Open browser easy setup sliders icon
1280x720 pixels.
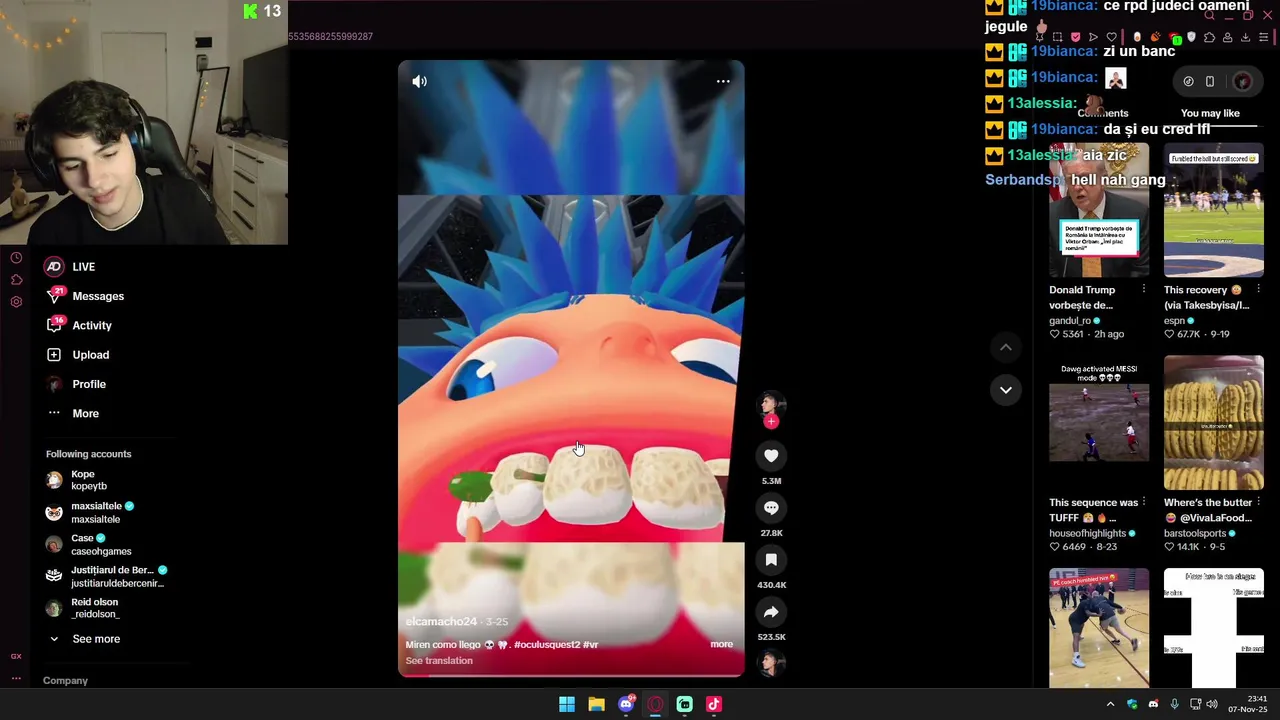click(x=1264, y=37)
